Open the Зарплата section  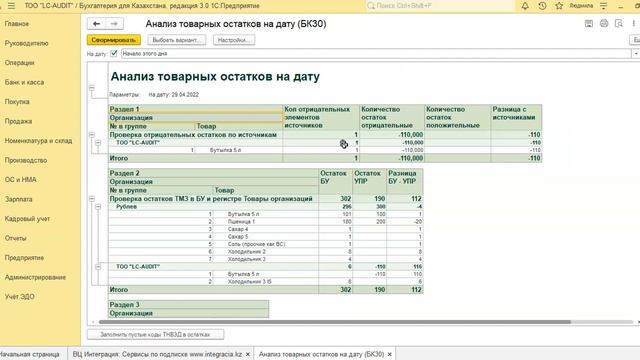18,199
